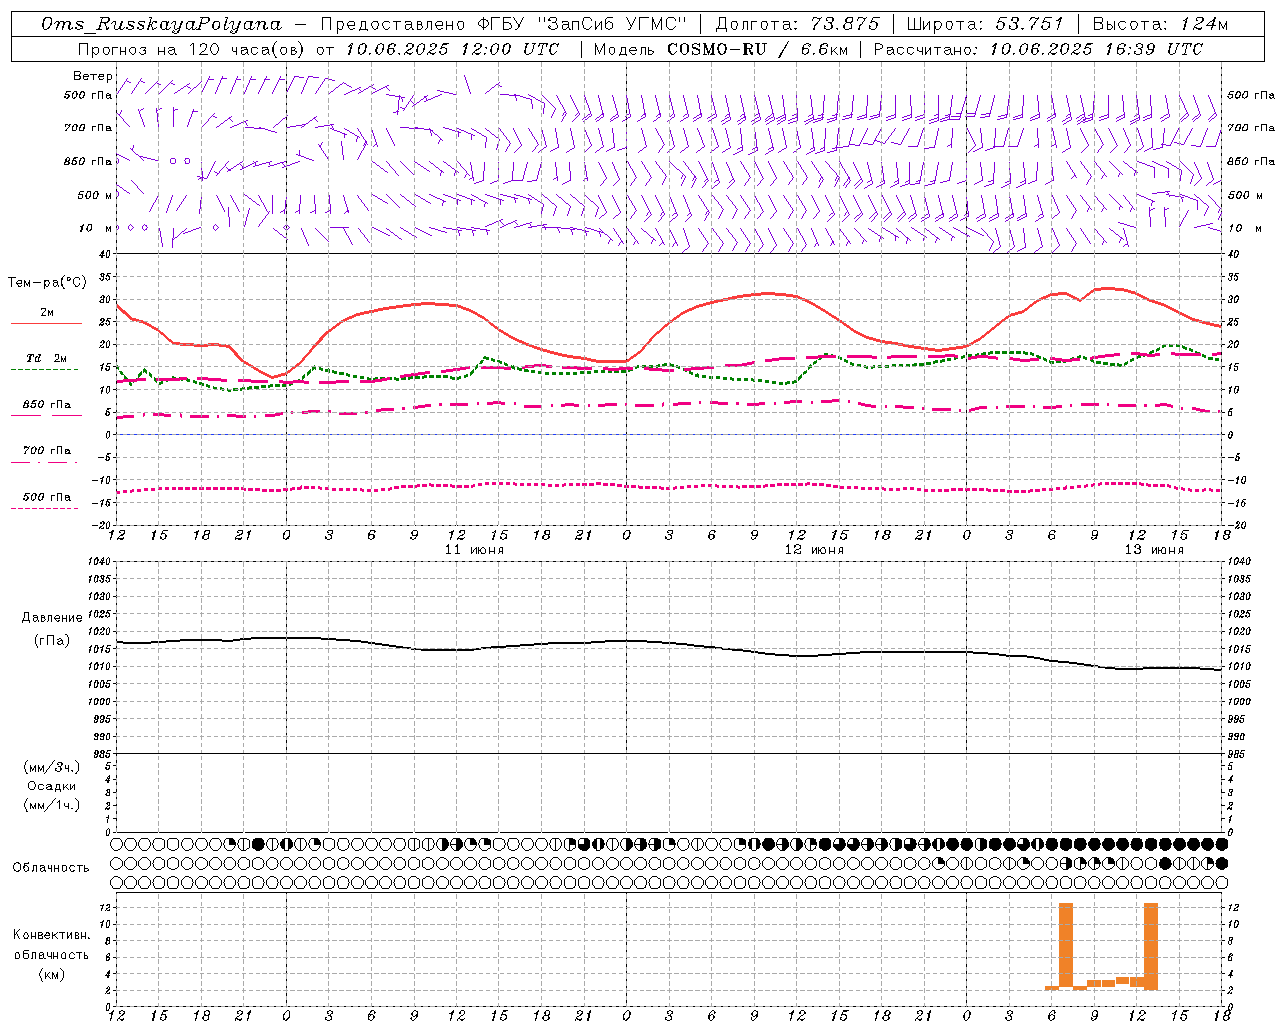Screen dimensions: 1280x1024
Task: Click the 850 гПа temperature legend entry
Action: 47,405
